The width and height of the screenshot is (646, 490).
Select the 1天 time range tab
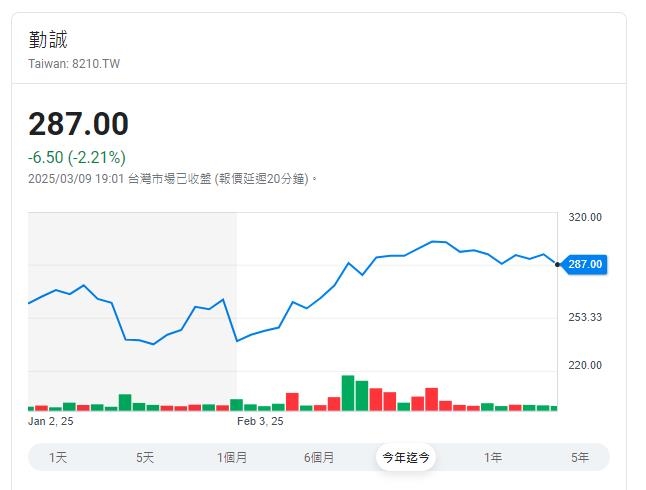[x=58, y=457]
